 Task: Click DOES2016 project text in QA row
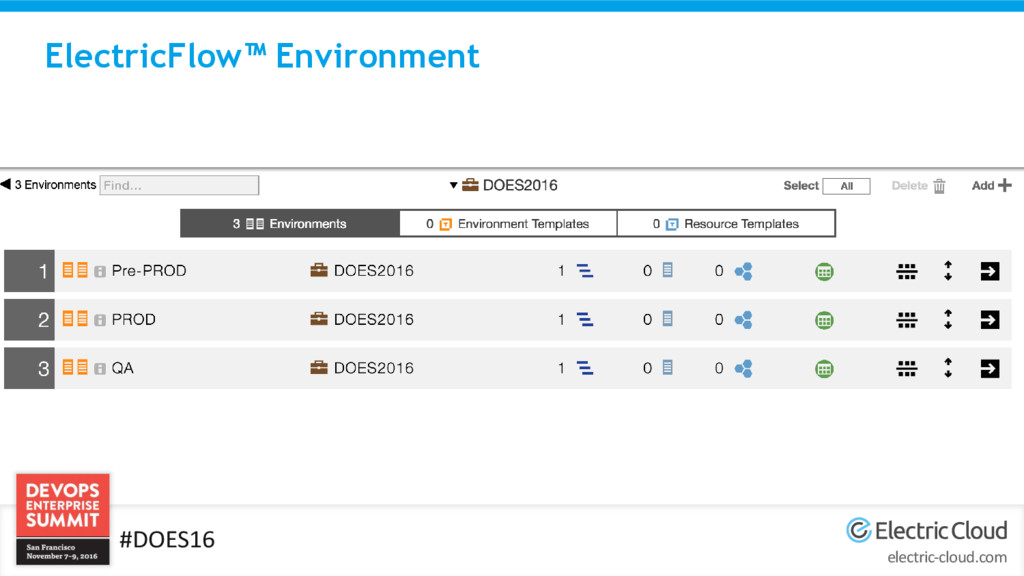point(374,368)
